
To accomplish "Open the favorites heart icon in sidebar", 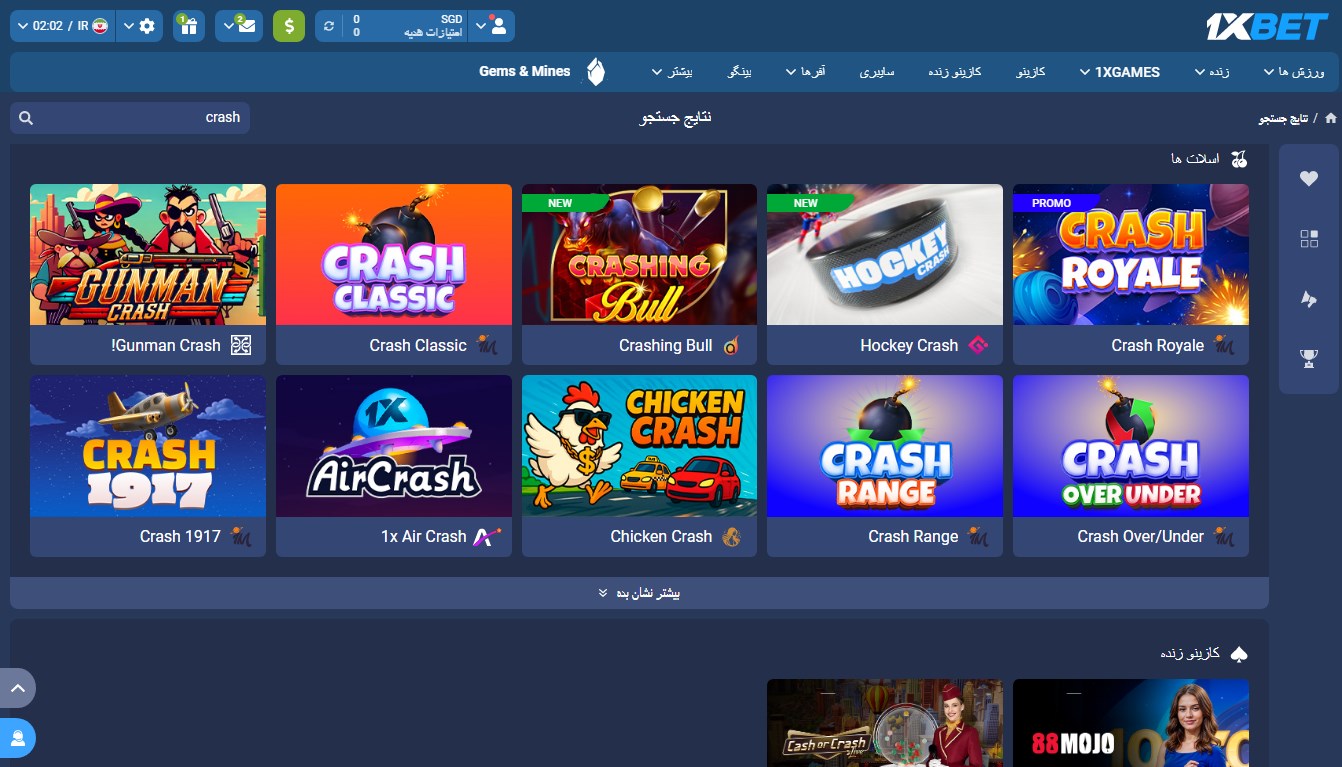I will (x=1309, y=179).
